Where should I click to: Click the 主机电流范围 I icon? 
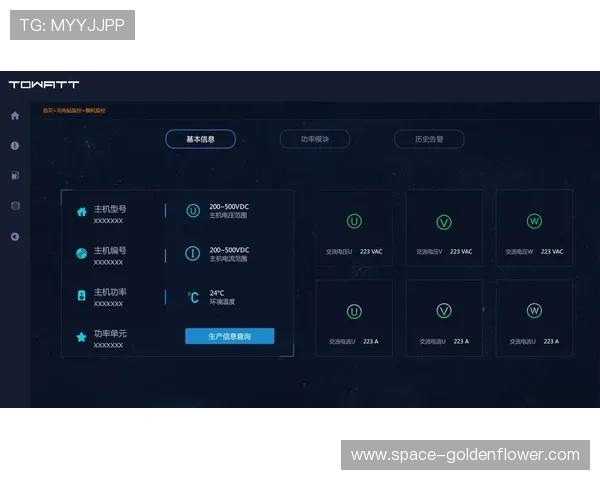[193, 253]
